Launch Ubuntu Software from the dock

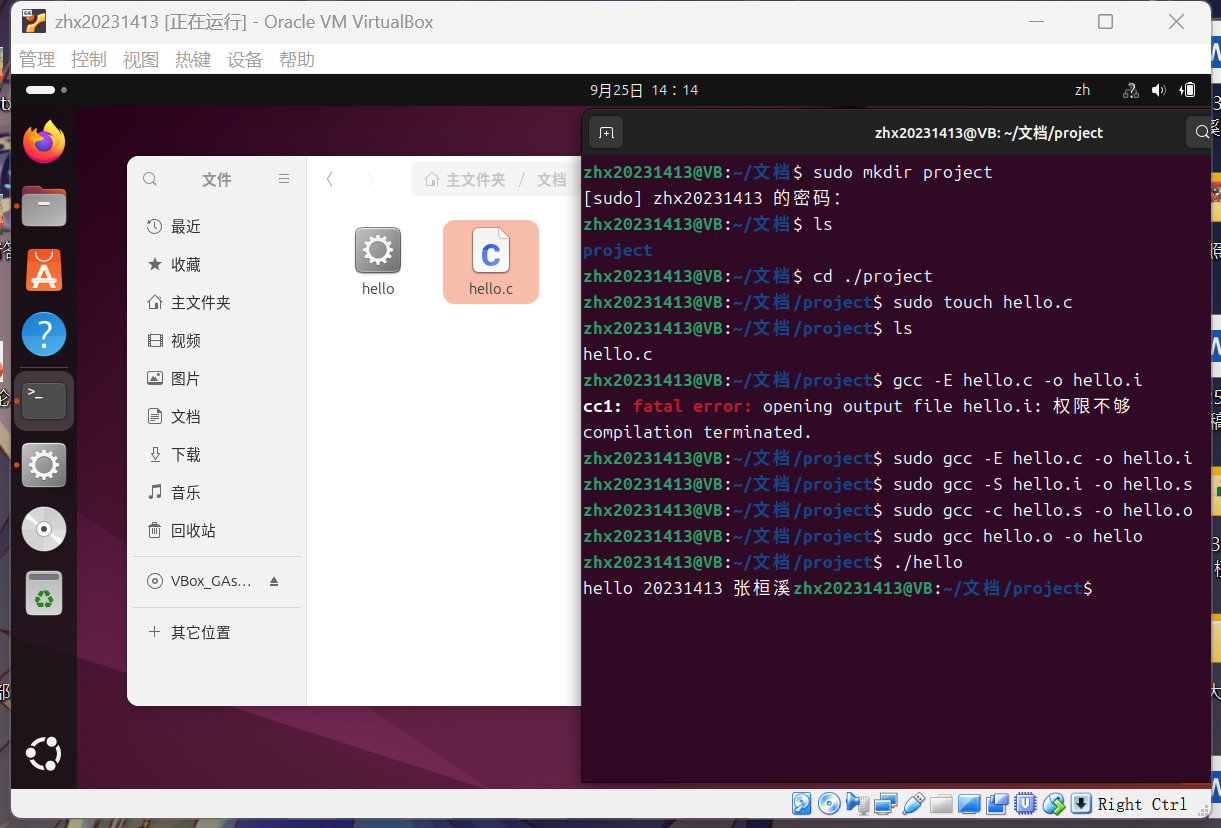coord(44,270)
